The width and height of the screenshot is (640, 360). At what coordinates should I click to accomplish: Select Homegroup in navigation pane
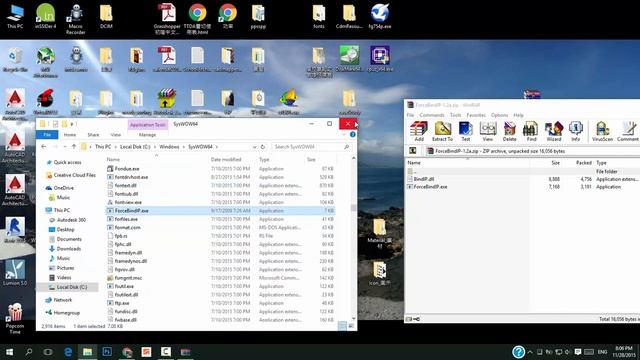pos(63,313)
